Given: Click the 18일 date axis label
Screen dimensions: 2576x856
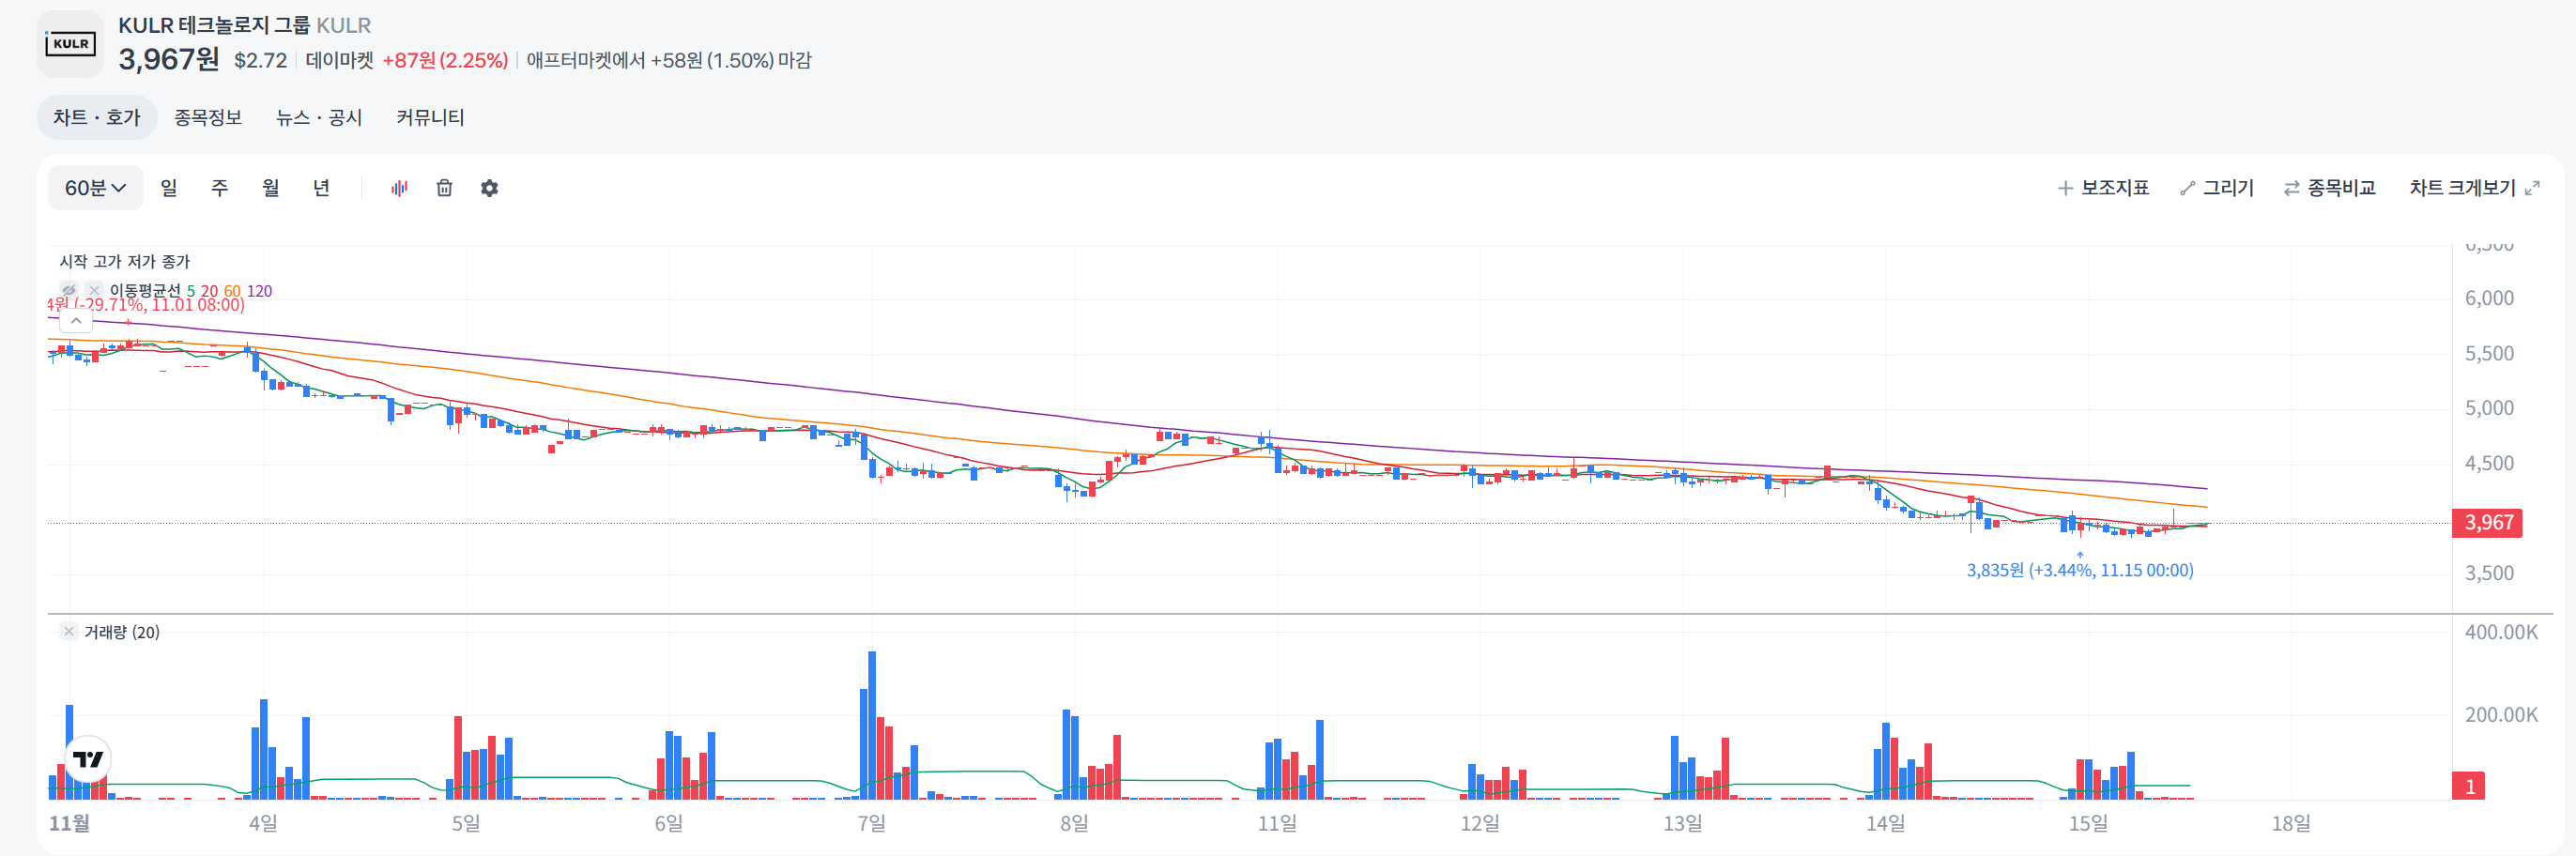Looking at the screenshot, I should pyautogui.click(x=2291, y=823).
